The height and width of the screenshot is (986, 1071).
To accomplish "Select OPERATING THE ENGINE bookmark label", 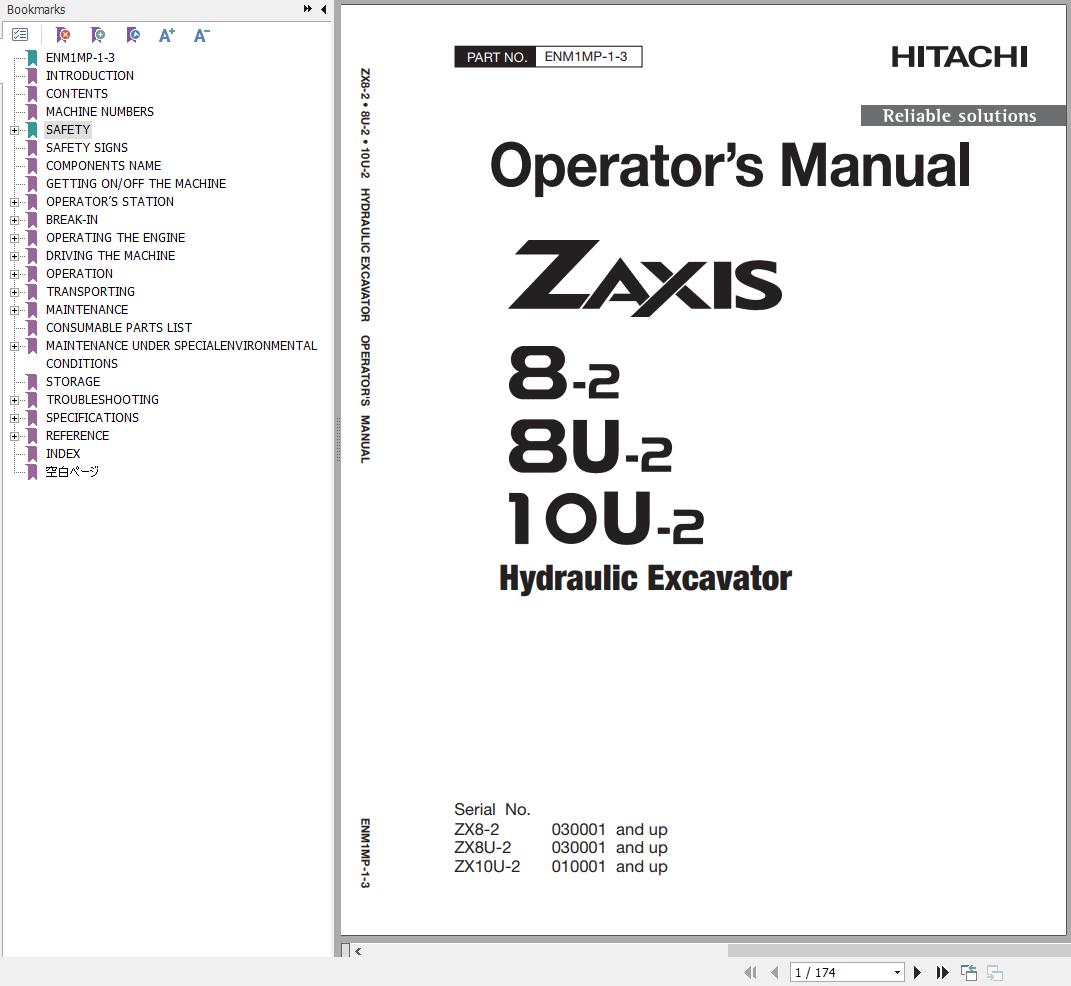I will tap(115, 238).
